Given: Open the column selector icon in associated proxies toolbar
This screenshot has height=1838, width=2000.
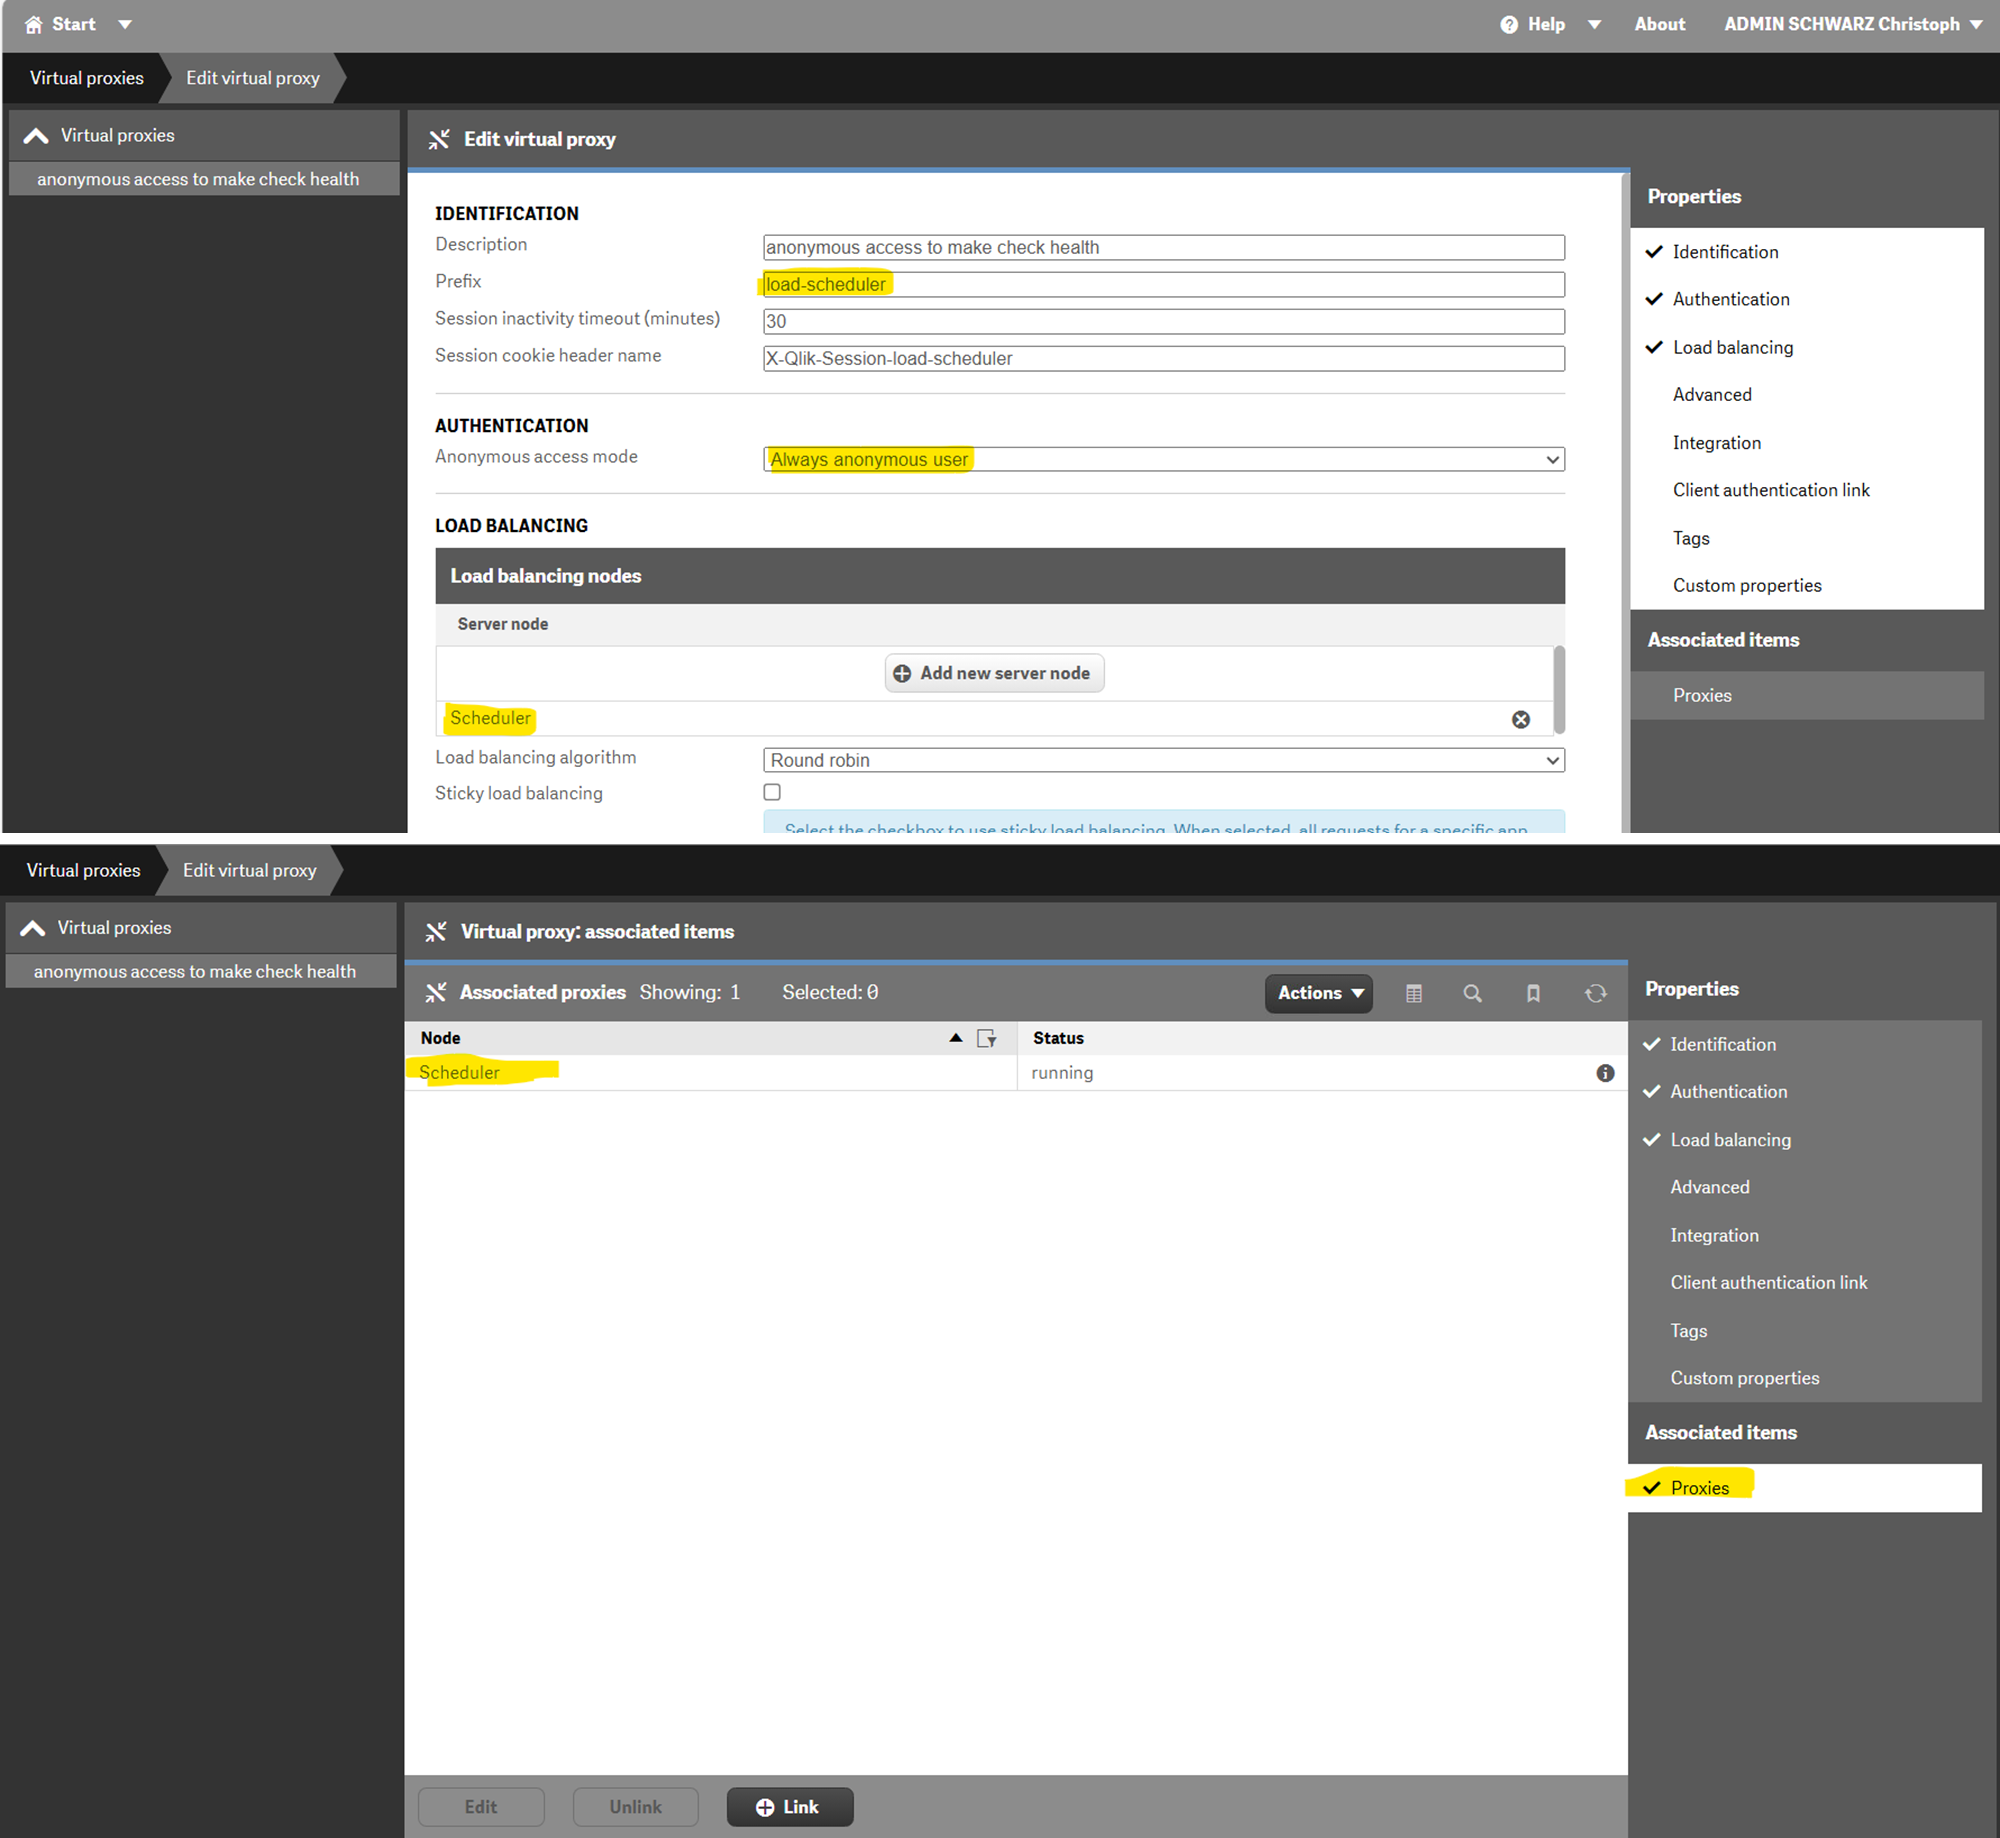Looking at the screenshot, I should [x=1414, y=993].
